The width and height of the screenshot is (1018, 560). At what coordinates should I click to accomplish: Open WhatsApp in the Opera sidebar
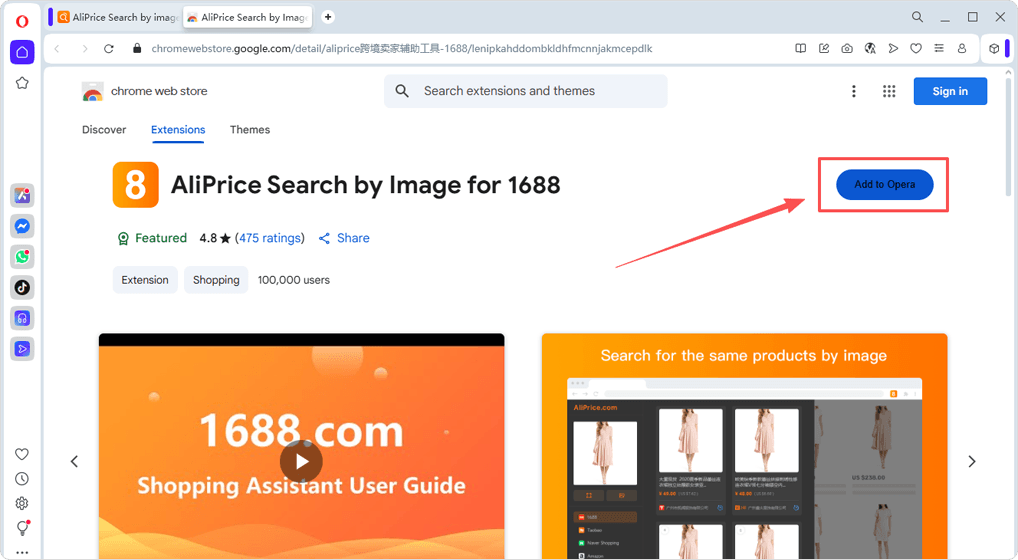(22, 257)
